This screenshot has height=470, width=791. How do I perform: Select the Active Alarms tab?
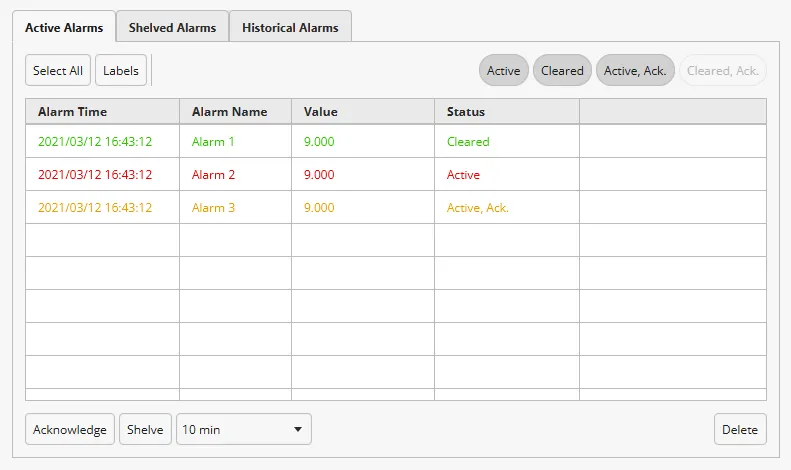coord(64,27)
